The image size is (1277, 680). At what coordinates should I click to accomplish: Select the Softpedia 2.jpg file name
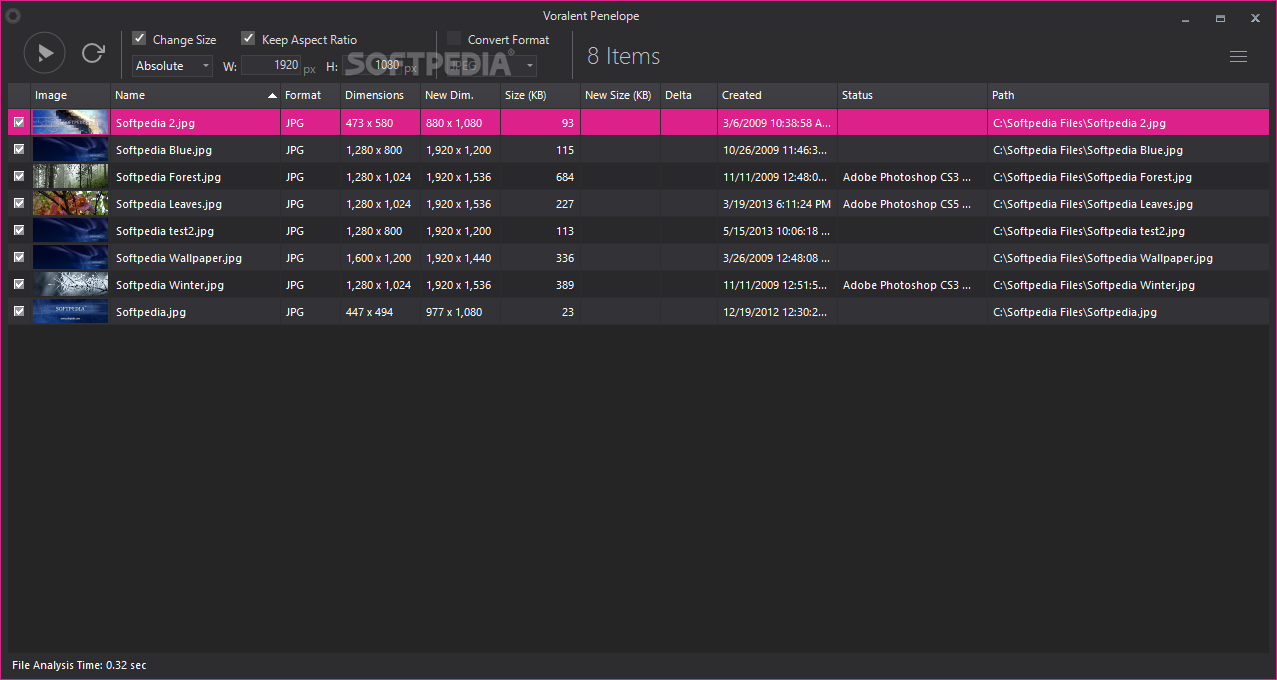(x=156, y=123)
